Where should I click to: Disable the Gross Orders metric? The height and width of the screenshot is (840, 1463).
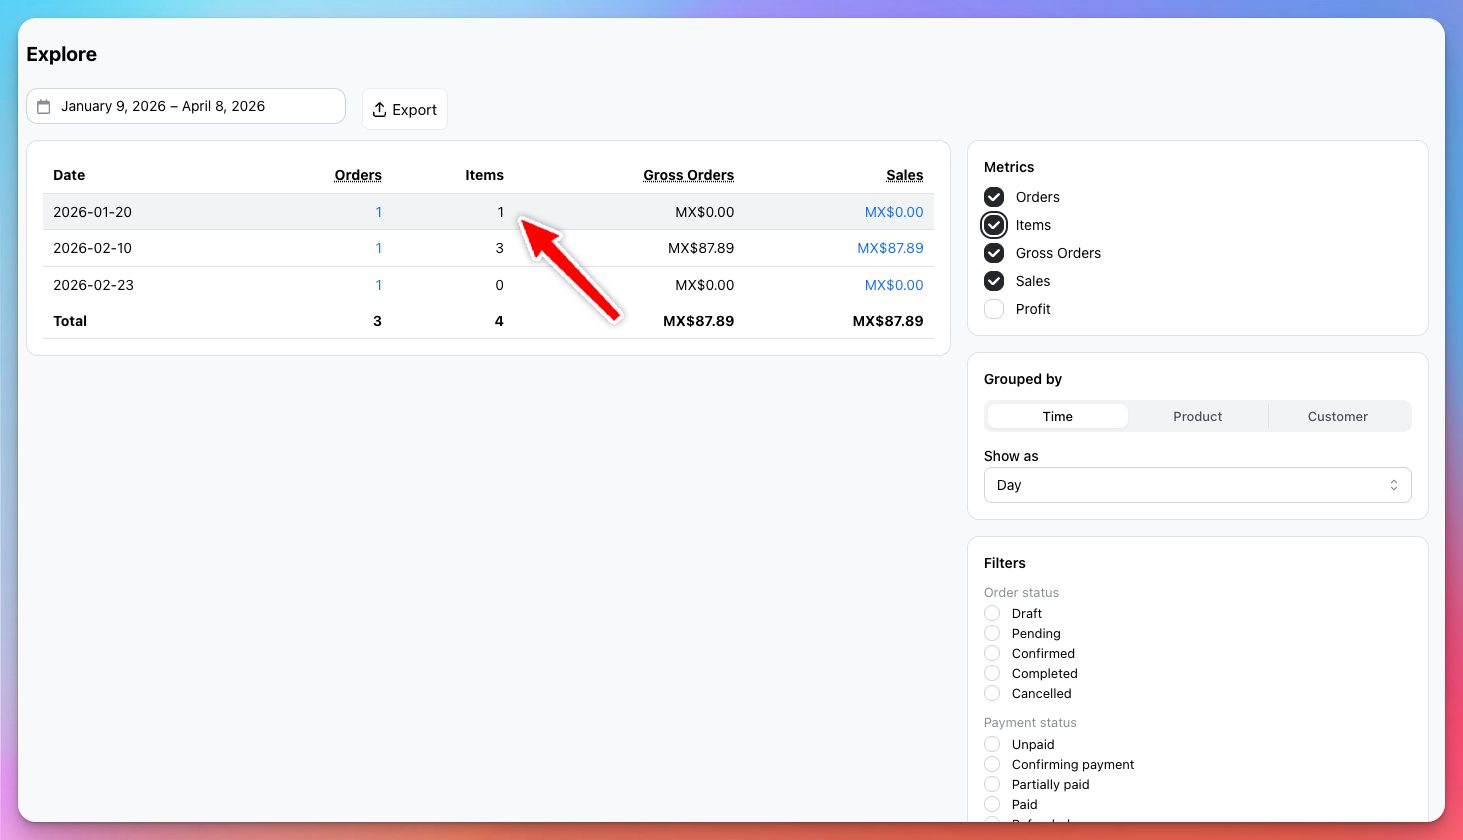[x=994, y=253]
